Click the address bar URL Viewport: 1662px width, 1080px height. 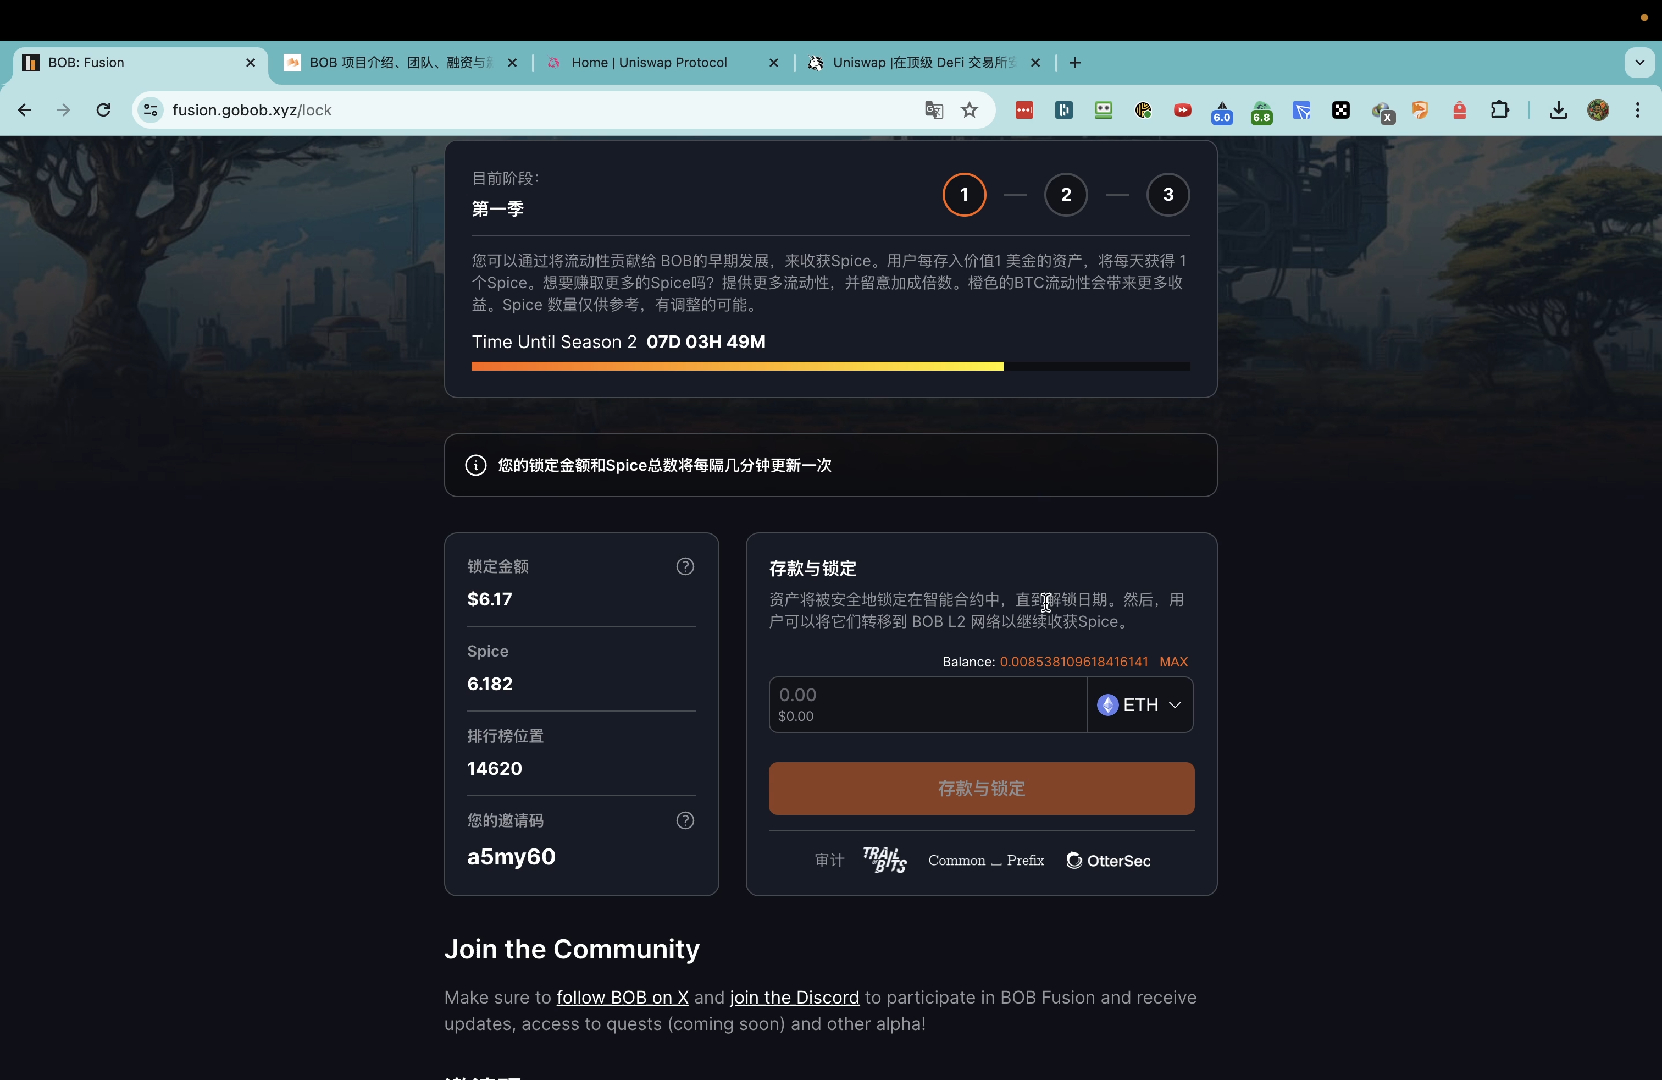pos(252,110)
